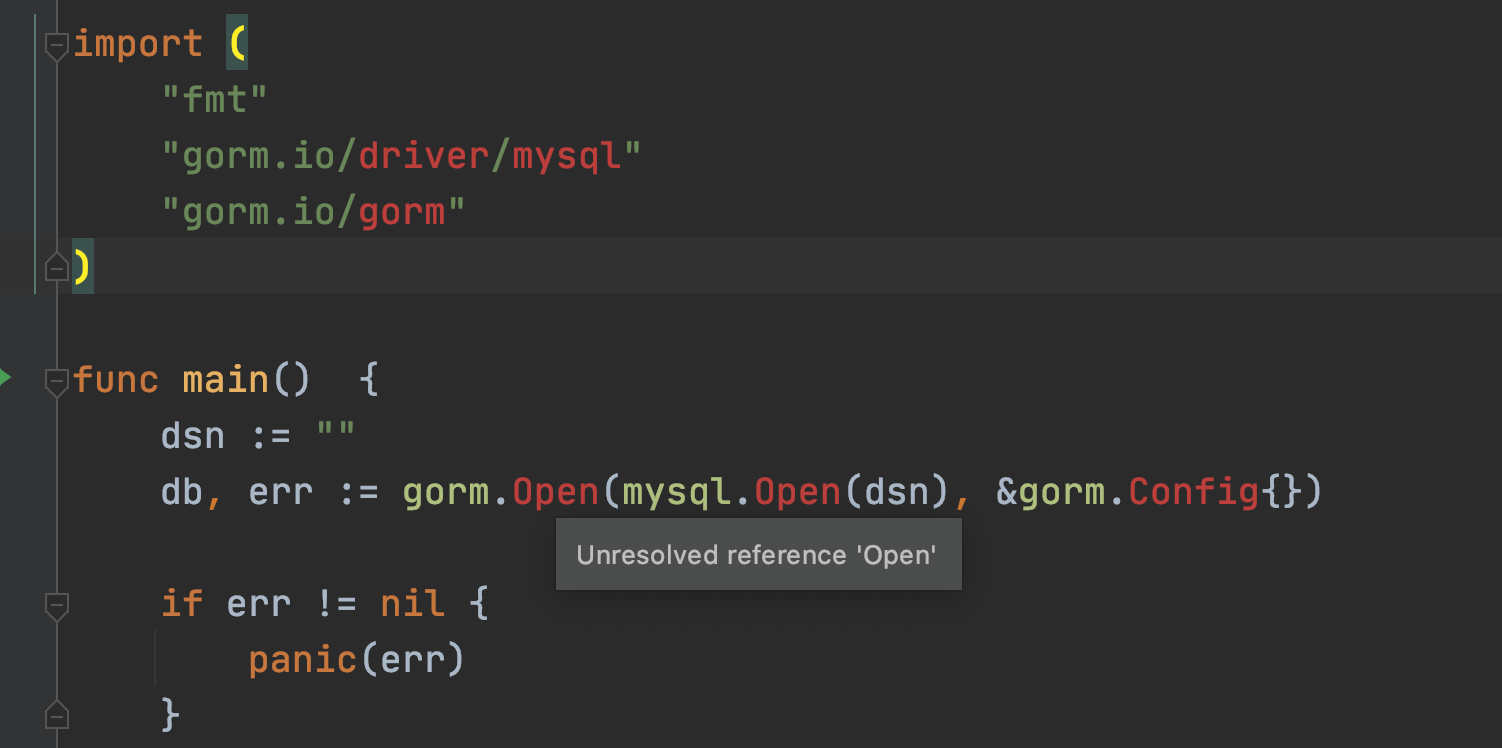Click the nil keyword

coord(413,604)
